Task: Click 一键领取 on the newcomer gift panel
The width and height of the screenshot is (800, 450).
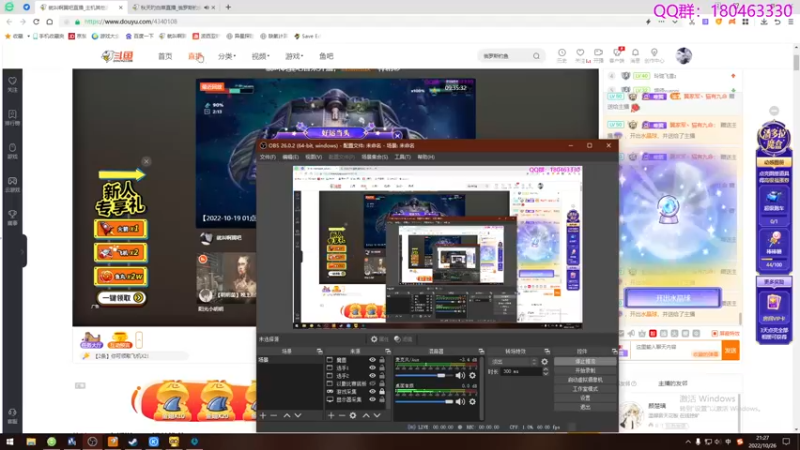Action: 121,297
